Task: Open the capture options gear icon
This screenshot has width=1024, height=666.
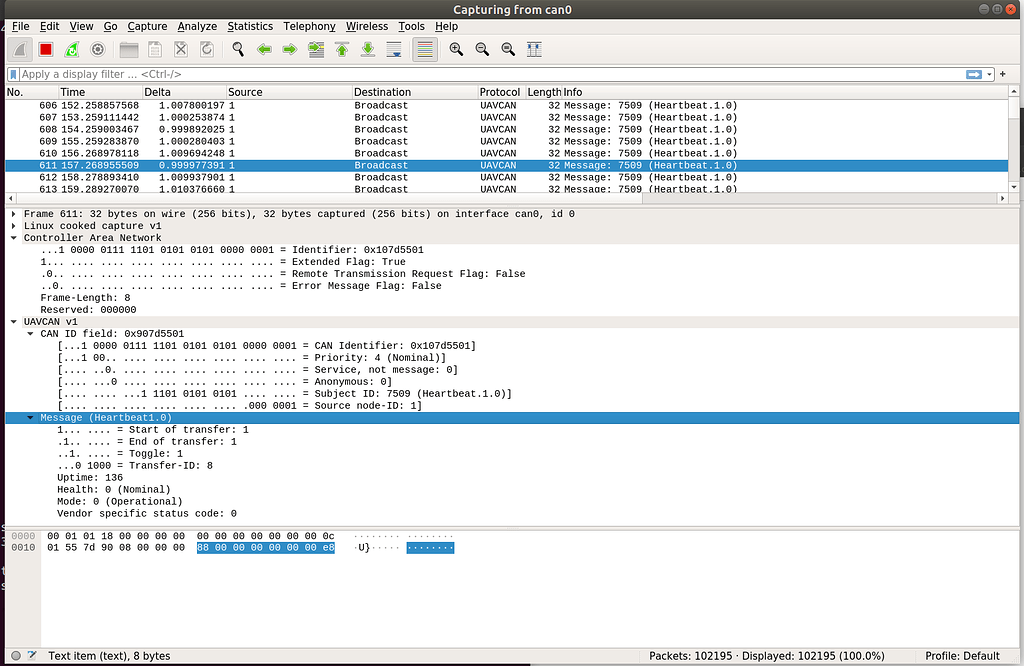Action: click(98, 49)
